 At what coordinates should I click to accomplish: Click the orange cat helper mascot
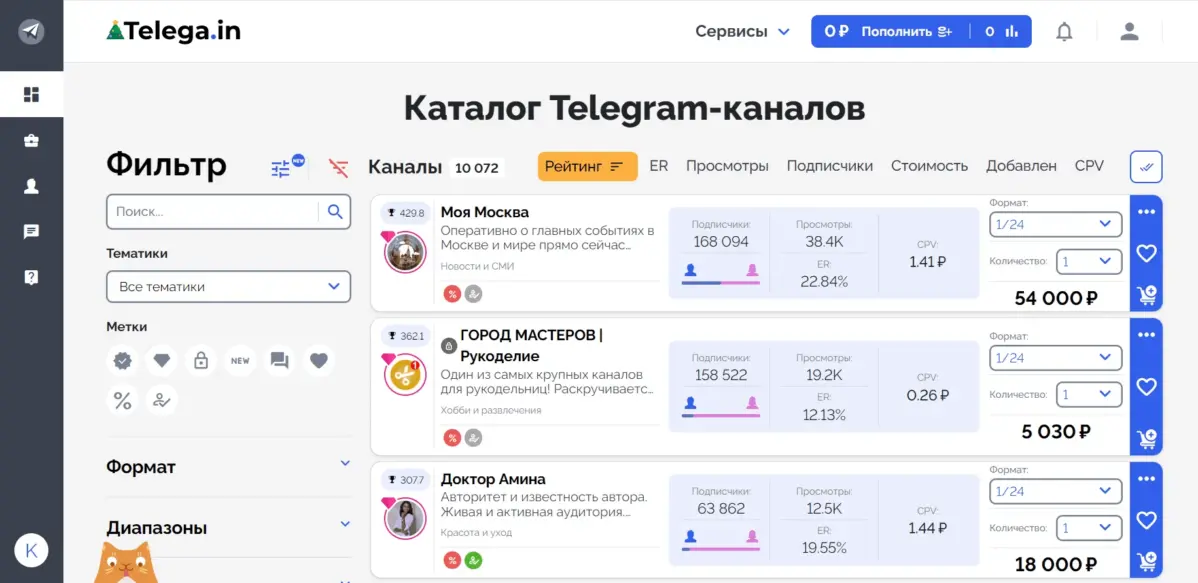pyautogui.click(x=126, y=564)
